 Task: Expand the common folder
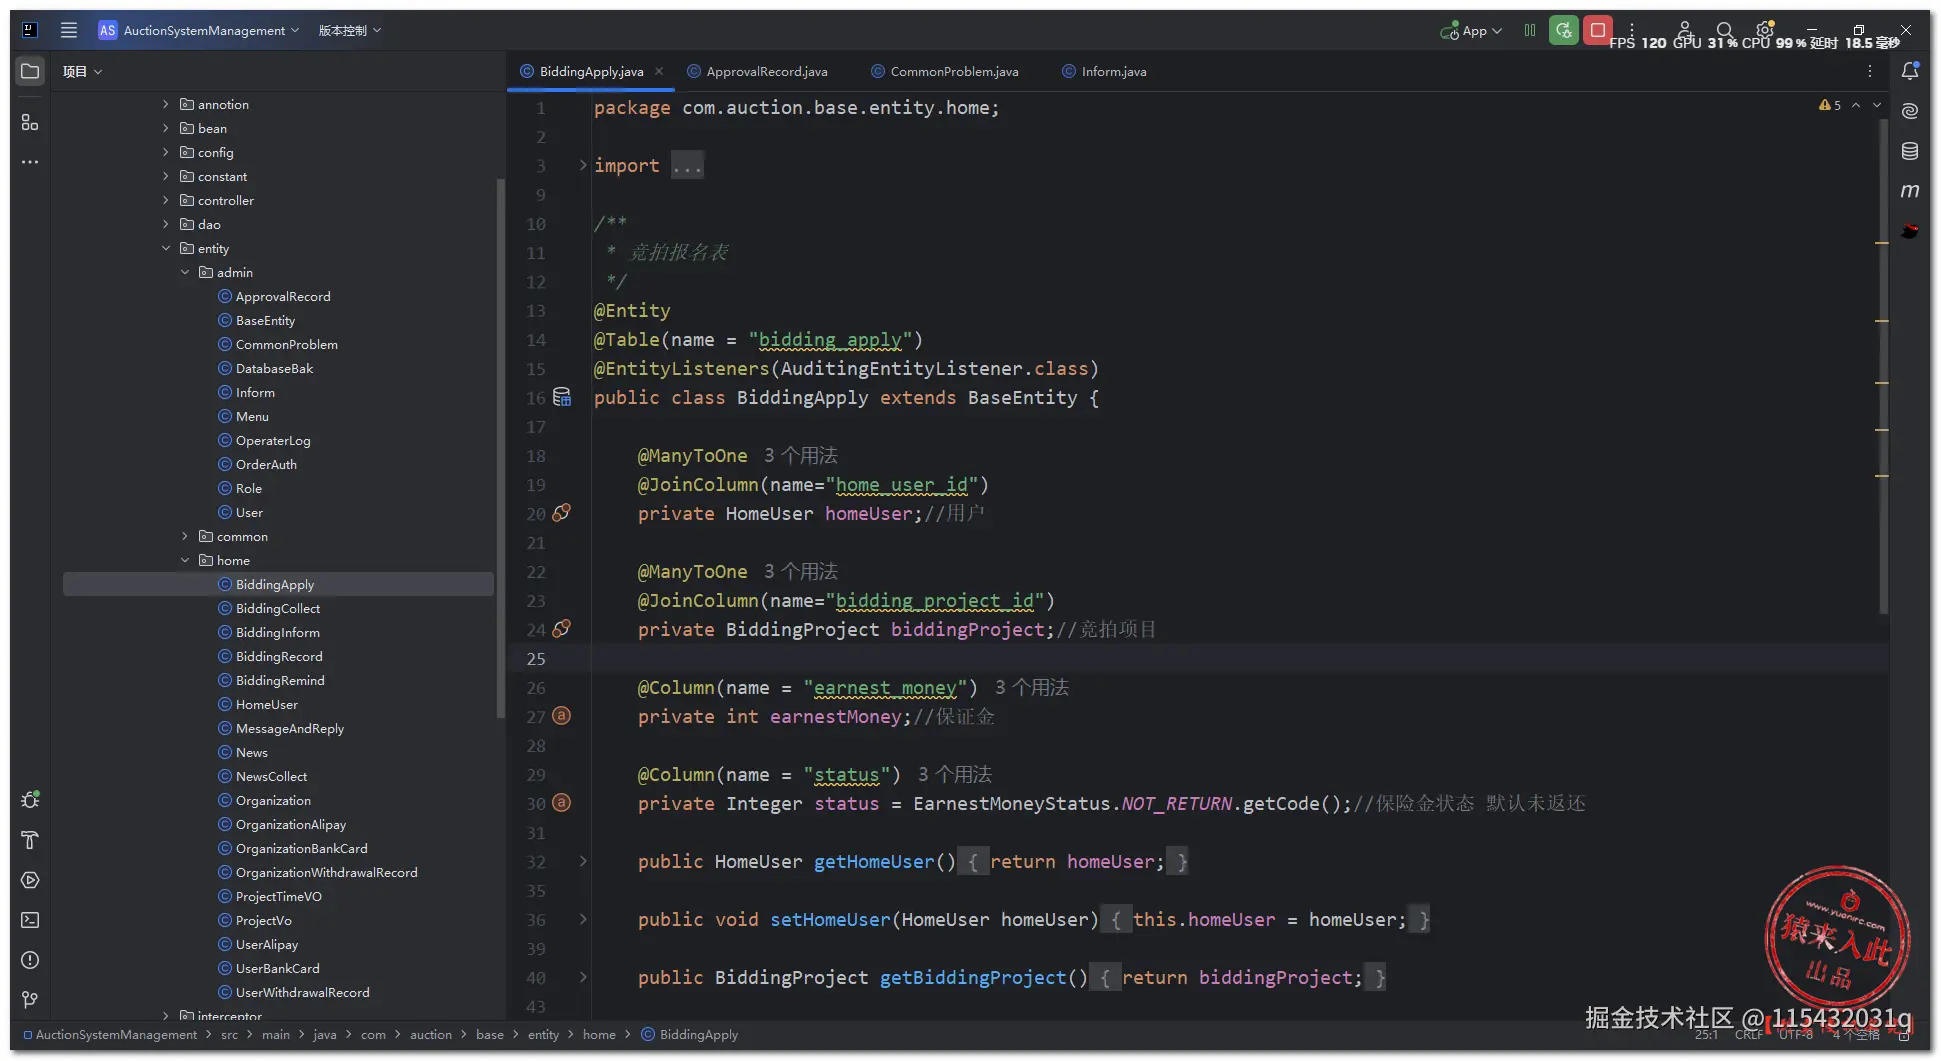pyautogui.click(x=185, y=536)
